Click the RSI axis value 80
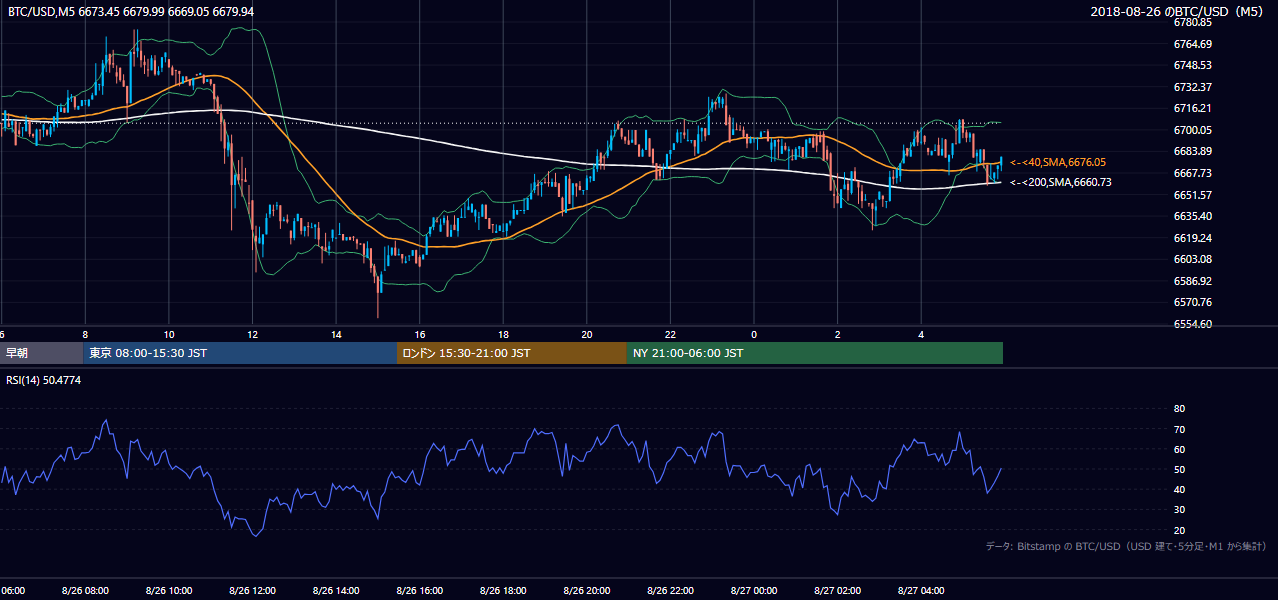The width and height of the screenshot is (1278, 600). click(1180, 409)
